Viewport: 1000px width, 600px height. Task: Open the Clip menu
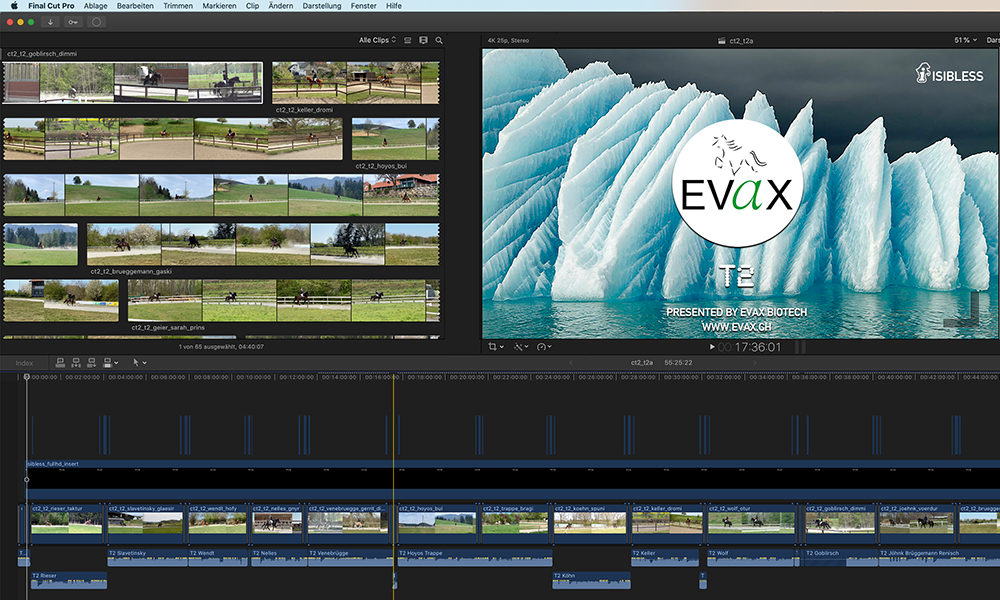click(253, 6)
